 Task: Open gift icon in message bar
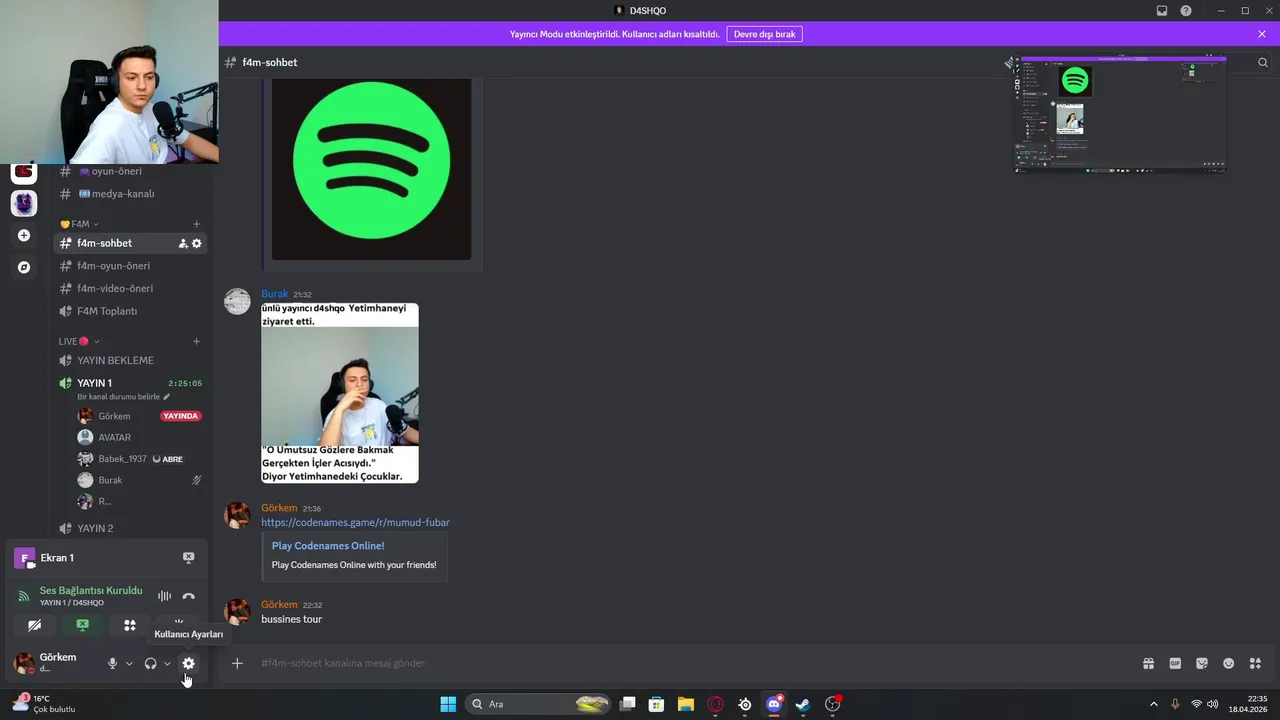[1149, 663]
